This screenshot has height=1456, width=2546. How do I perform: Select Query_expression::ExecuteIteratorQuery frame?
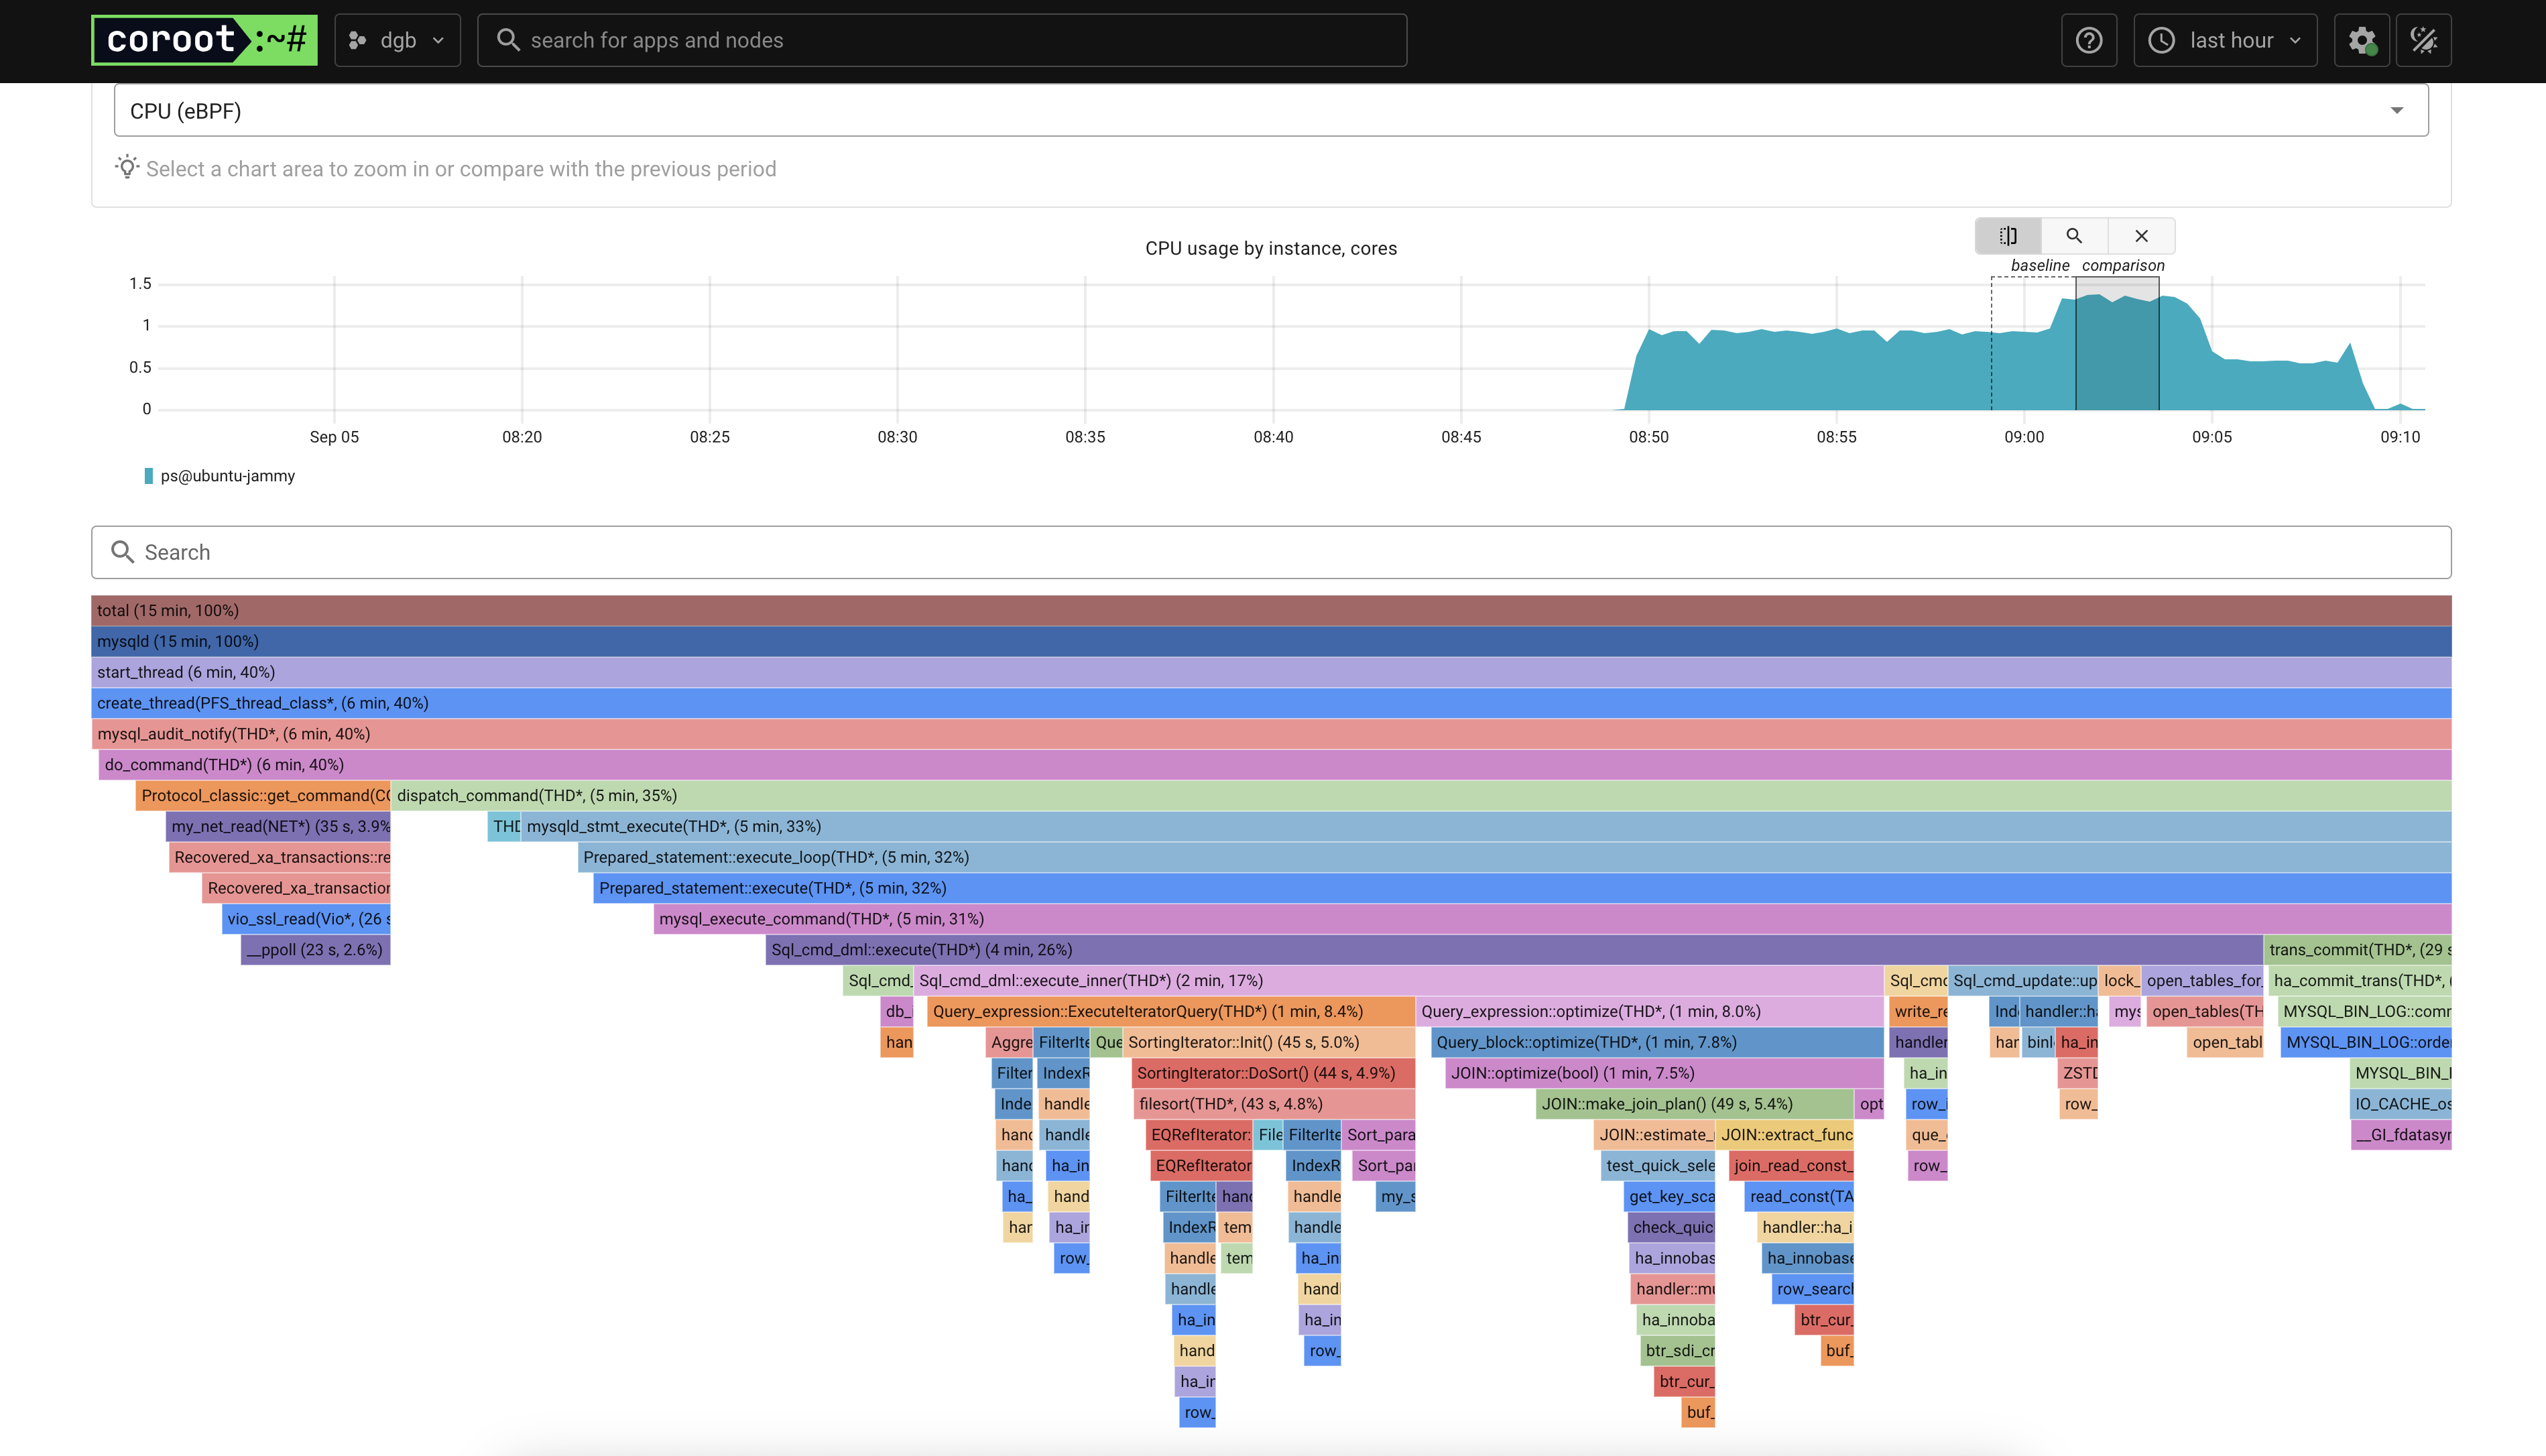(x=1171, y=1012)
